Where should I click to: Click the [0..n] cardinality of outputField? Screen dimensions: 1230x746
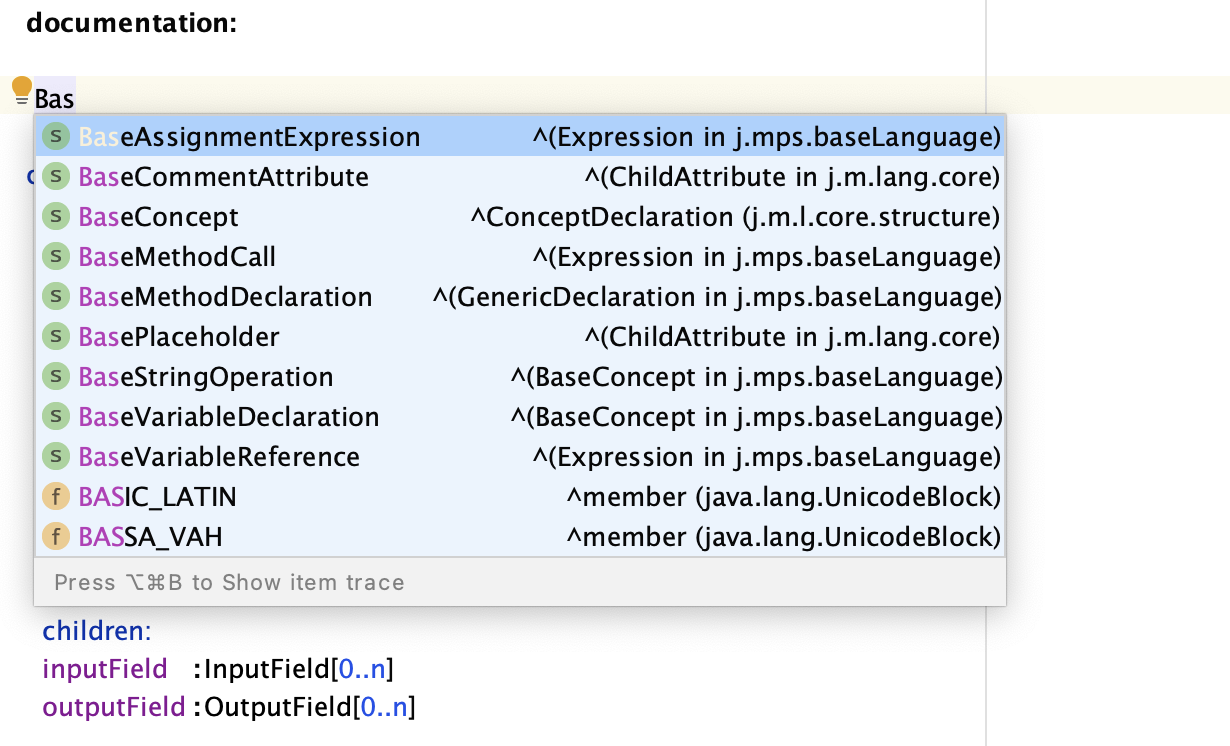[x=386, y=706]
